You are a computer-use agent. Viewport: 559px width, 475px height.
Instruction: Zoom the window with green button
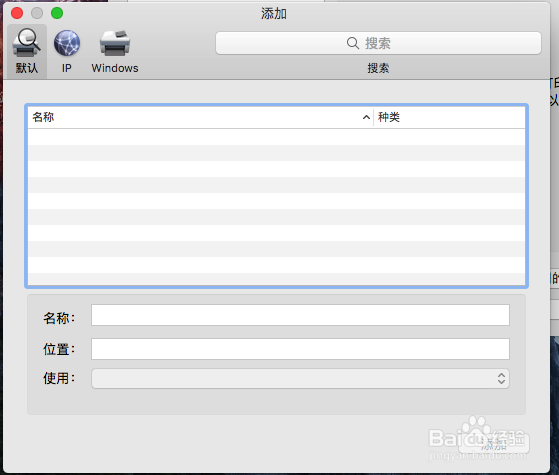(x=57, y=13)
